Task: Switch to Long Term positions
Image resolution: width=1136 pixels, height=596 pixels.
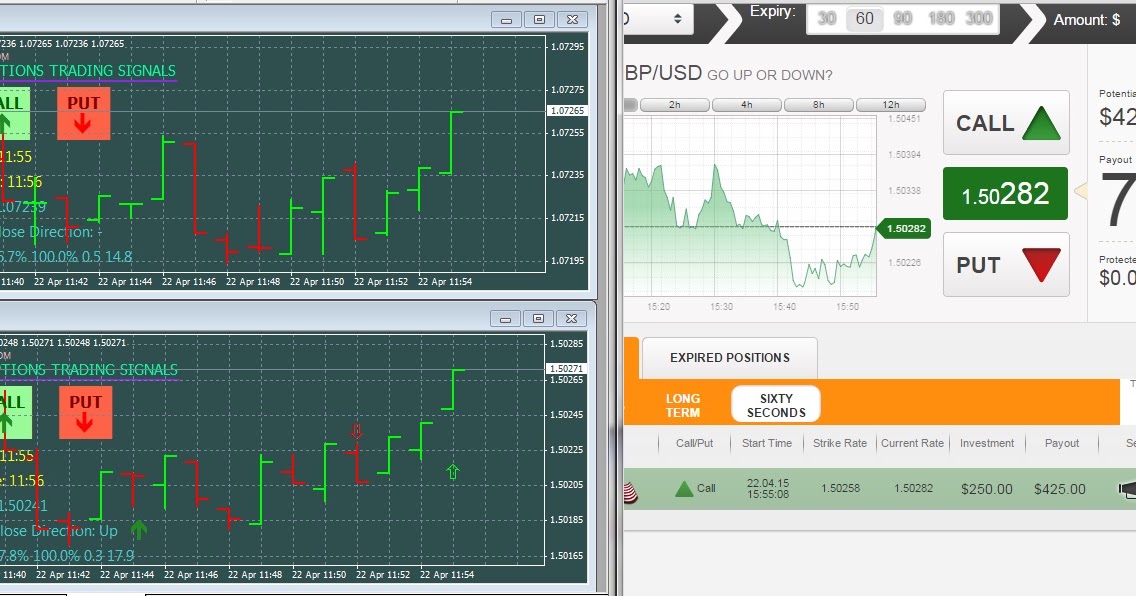Action: (682, 406)
